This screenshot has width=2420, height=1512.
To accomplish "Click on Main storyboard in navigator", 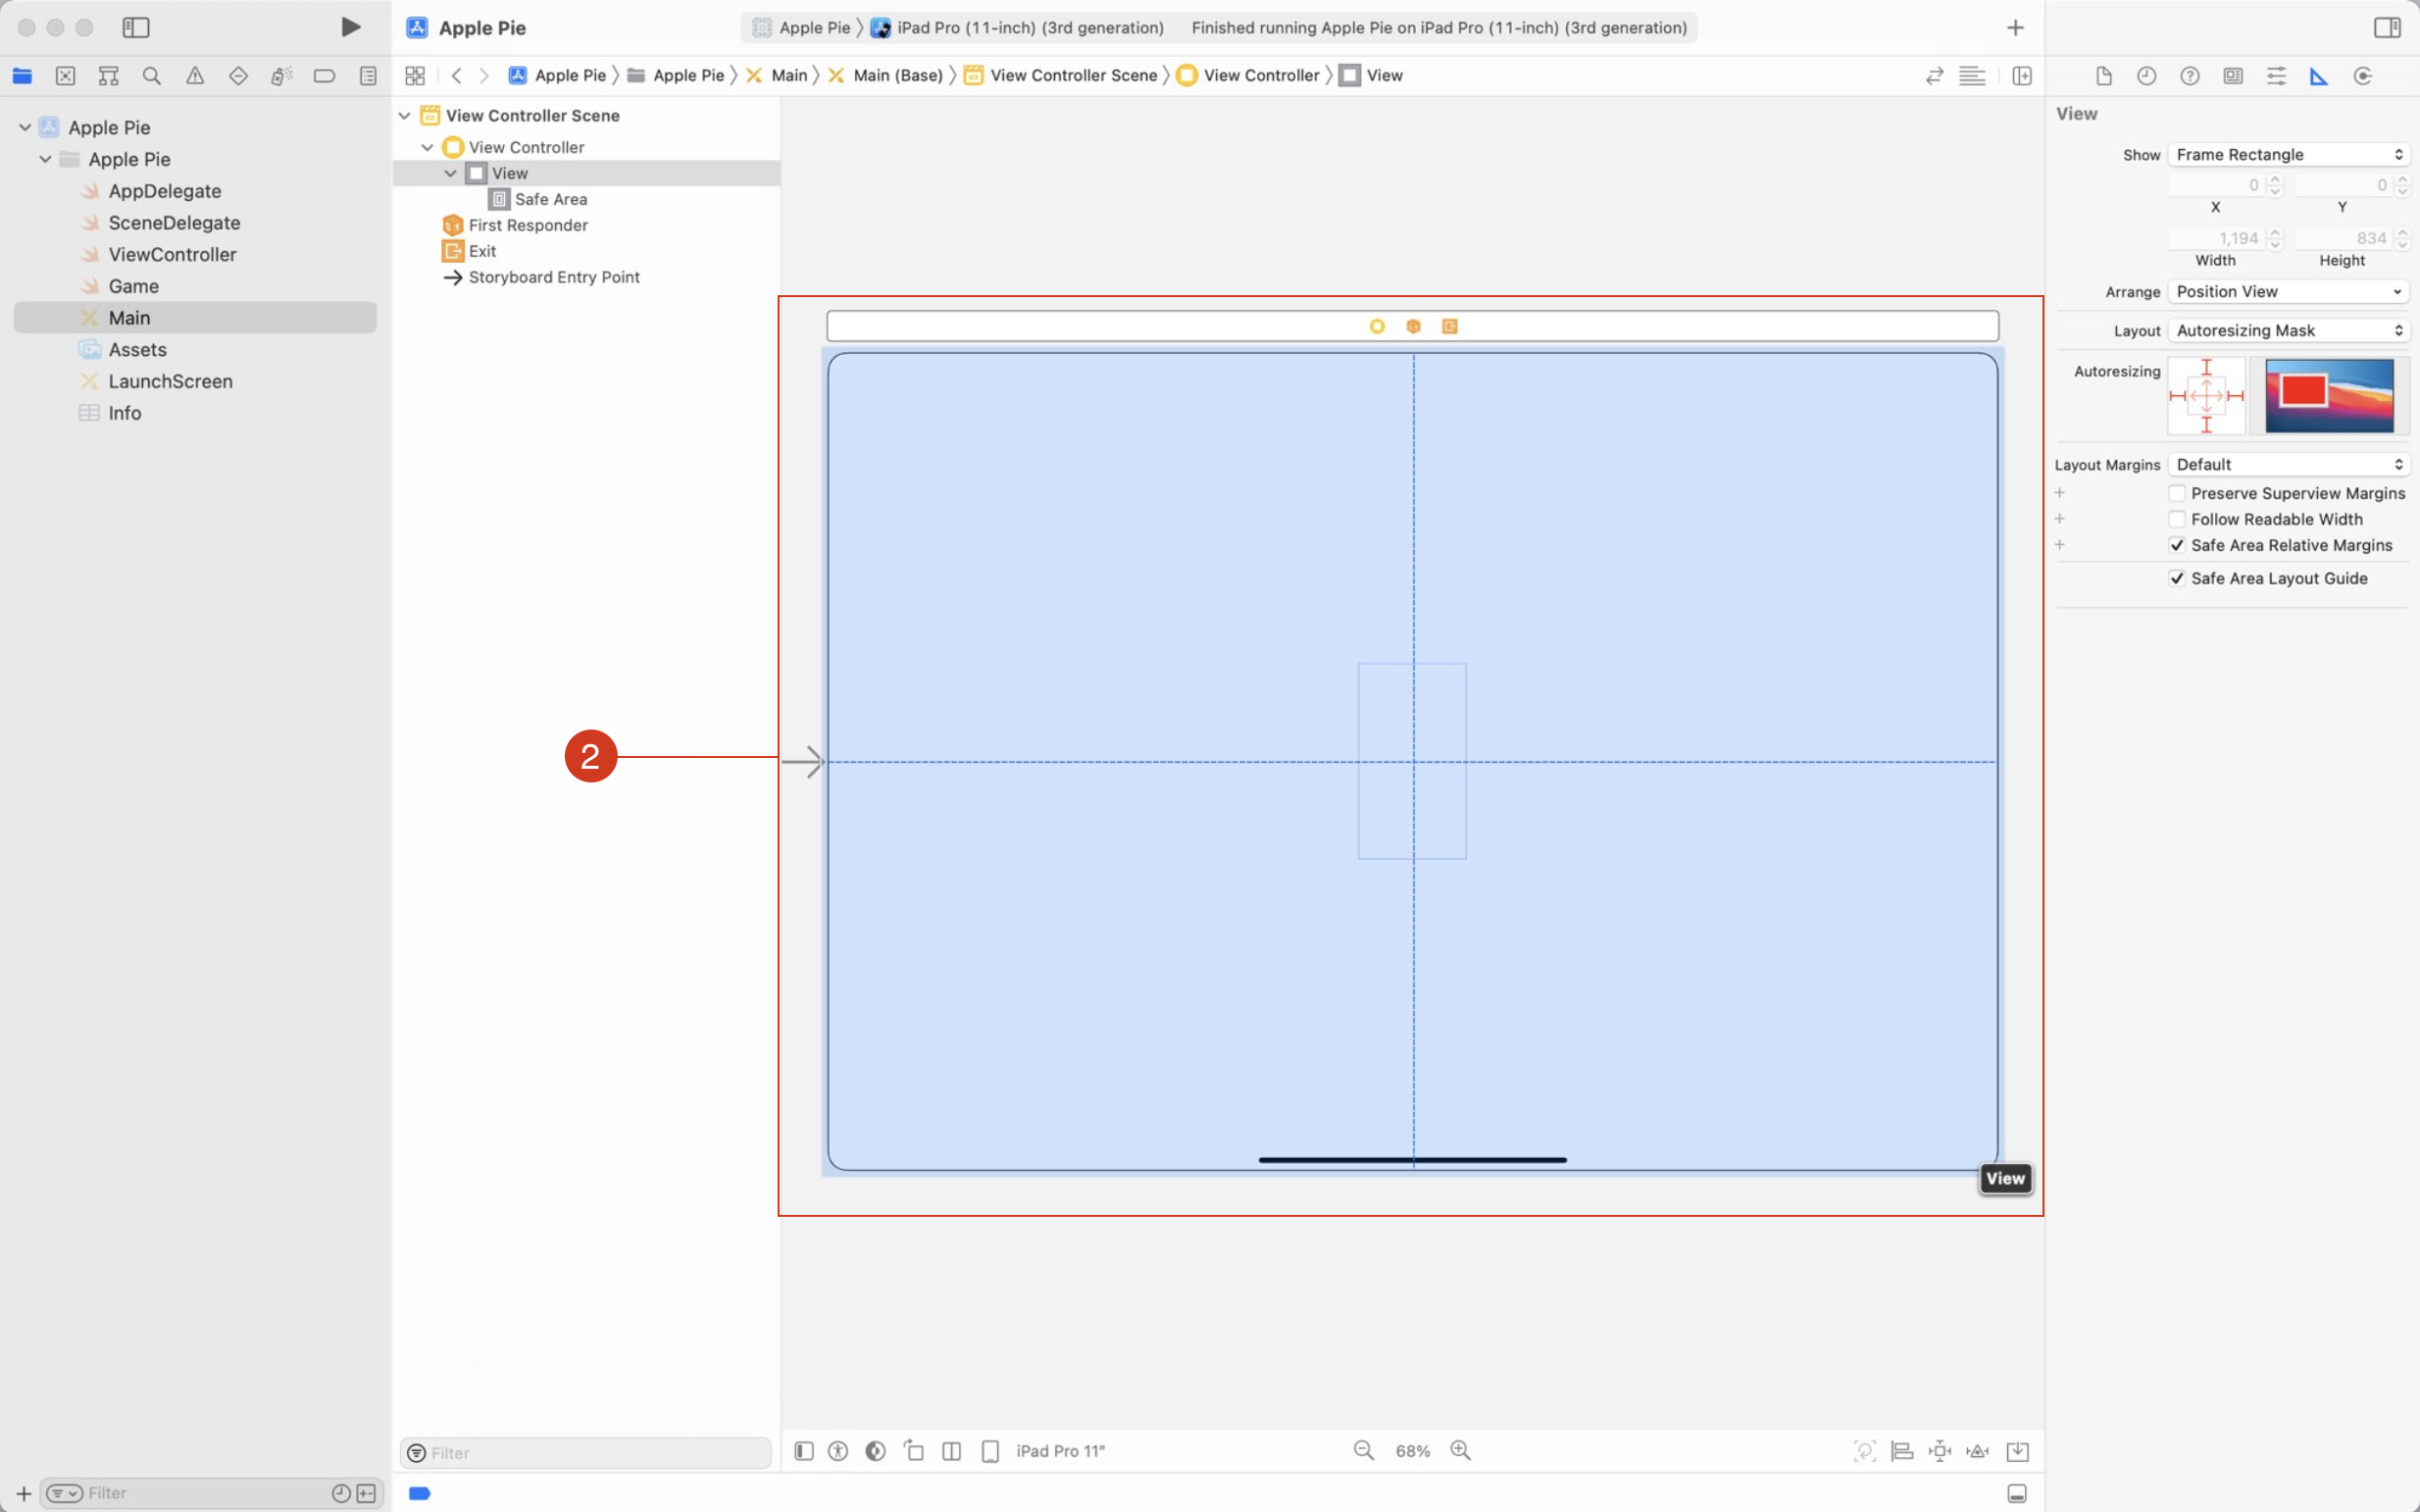I will click(128, 317).
